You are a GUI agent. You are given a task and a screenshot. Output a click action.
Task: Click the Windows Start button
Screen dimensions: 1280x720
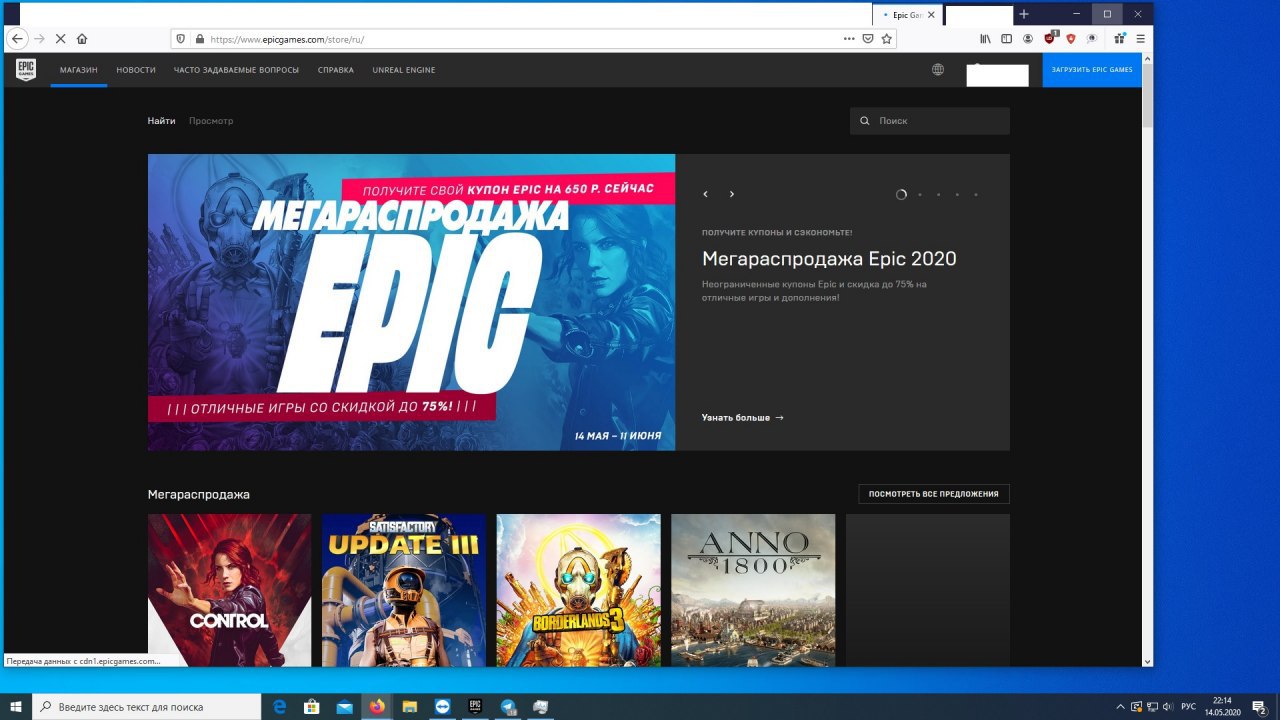(x=16, y=706)
